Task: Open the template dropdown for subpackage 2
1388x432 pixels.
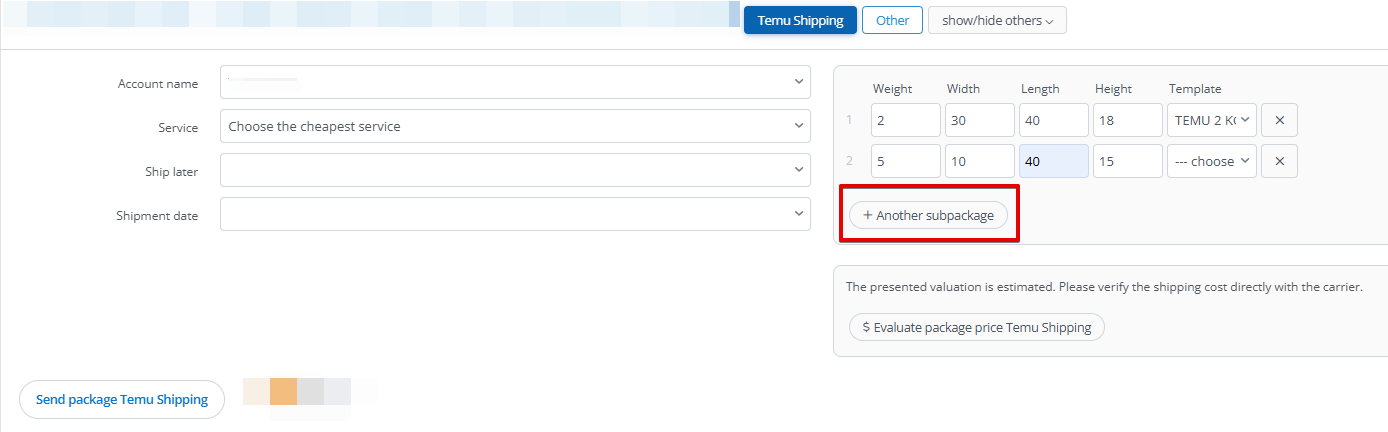Action: (1212, 161)
